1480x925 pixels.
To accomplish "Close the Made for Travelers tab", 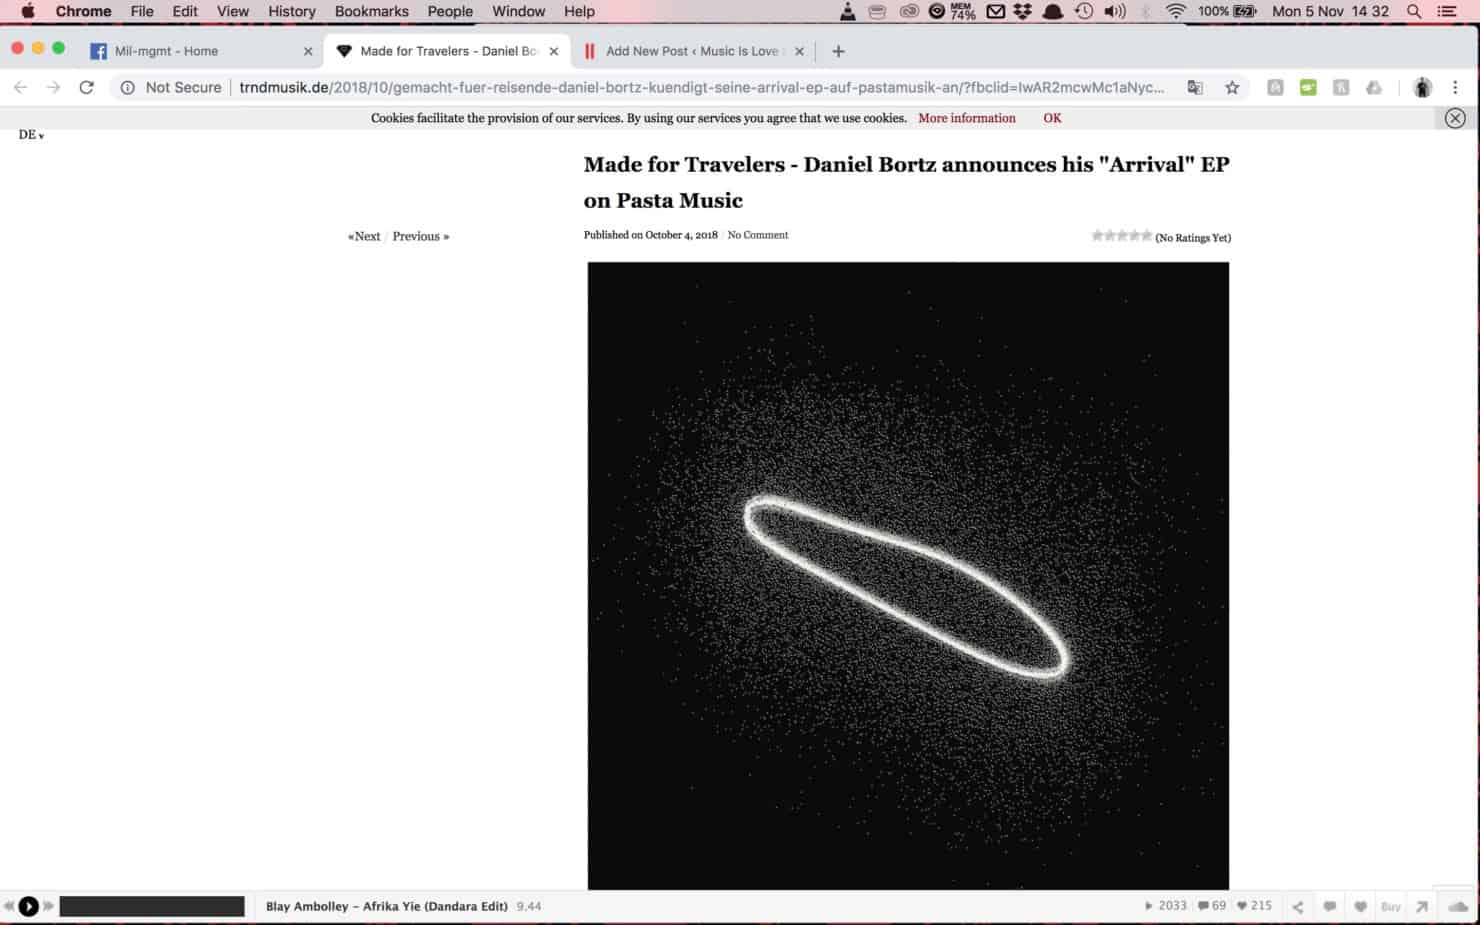I will (x=554, y=51).
